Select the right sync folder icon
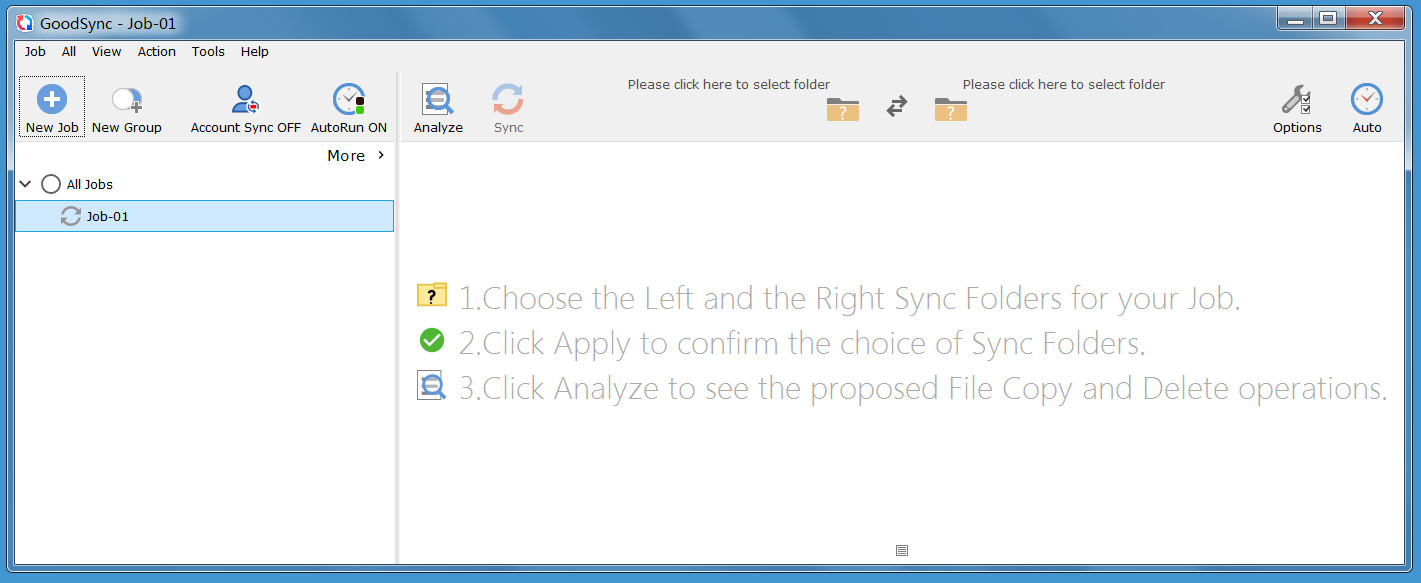 point(950,109)
